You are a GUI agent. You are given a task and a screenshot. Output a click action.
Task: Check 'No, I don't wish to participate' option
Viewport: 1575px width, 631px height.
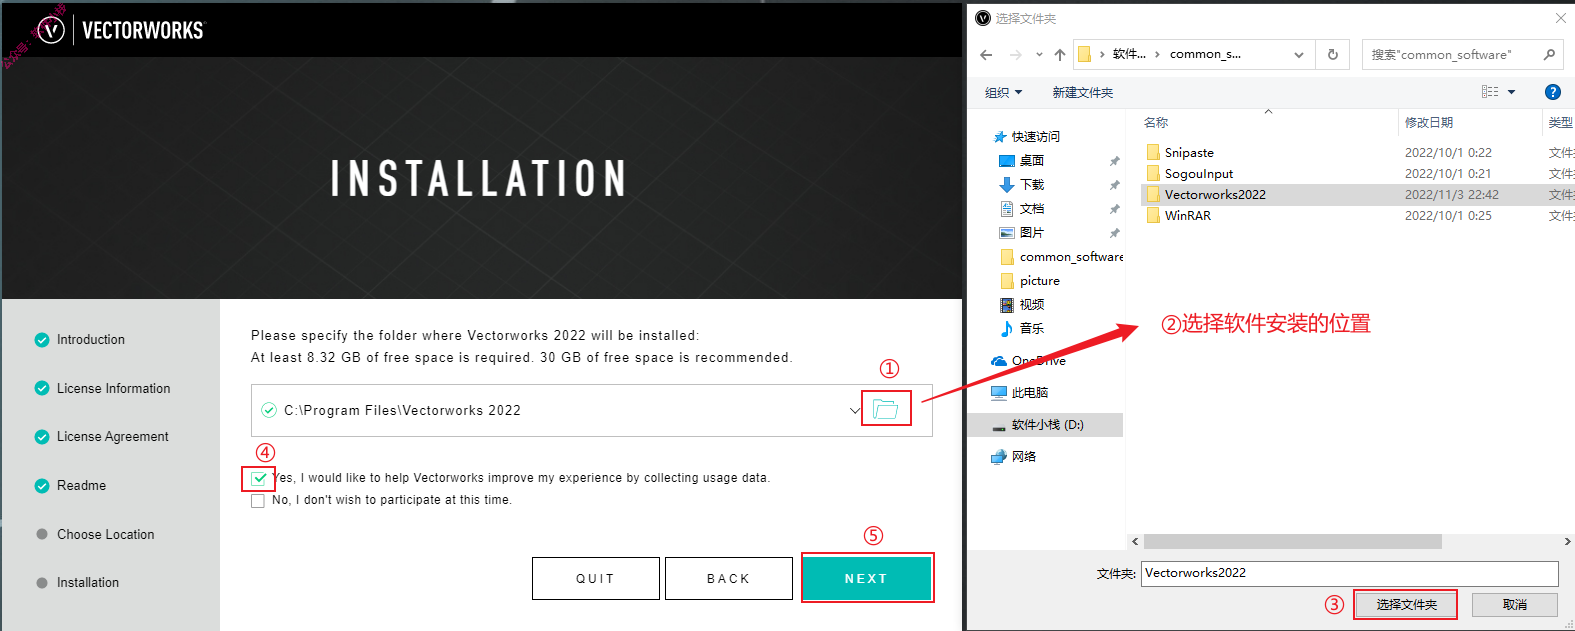tap(258, 500)
